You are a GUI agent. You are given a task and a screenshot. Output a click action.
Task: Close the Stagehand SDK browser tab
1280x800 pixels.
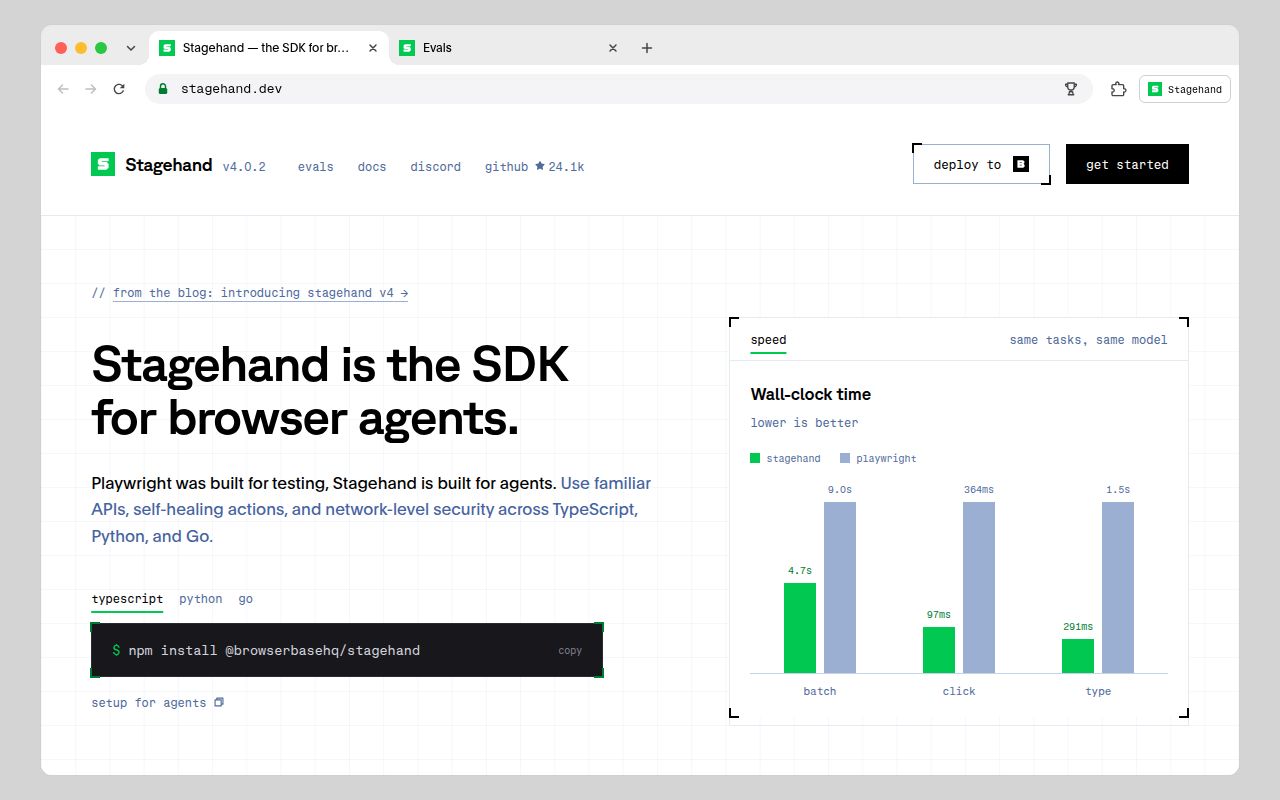(373, 48)
